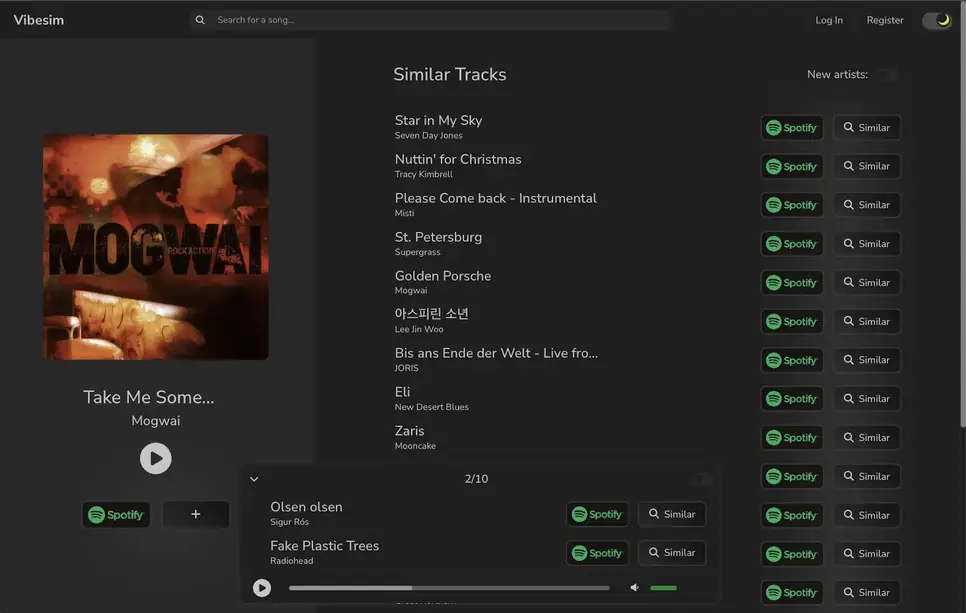Find tracks similar to Golden Porsche
966x613 pixels.
click(867, 283)
